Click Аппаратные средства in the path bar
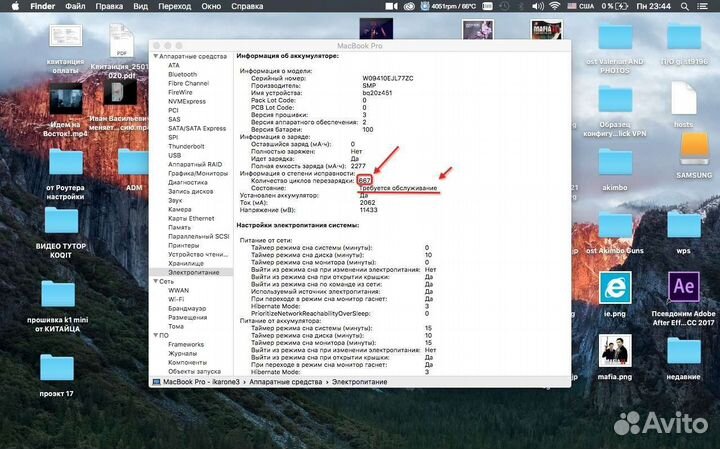Screen dimensions: 720x449 (x=286, y=382)
